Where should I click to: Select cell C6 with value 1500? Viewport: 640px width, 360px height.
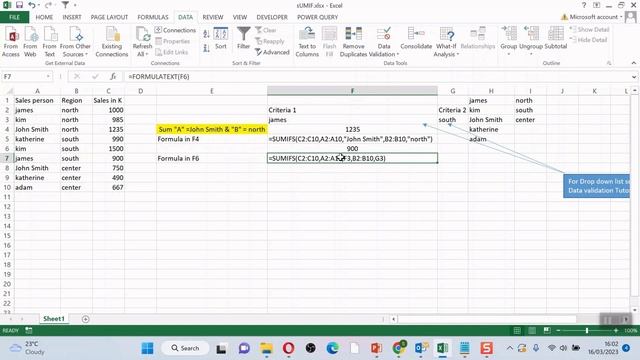[109, 149]
